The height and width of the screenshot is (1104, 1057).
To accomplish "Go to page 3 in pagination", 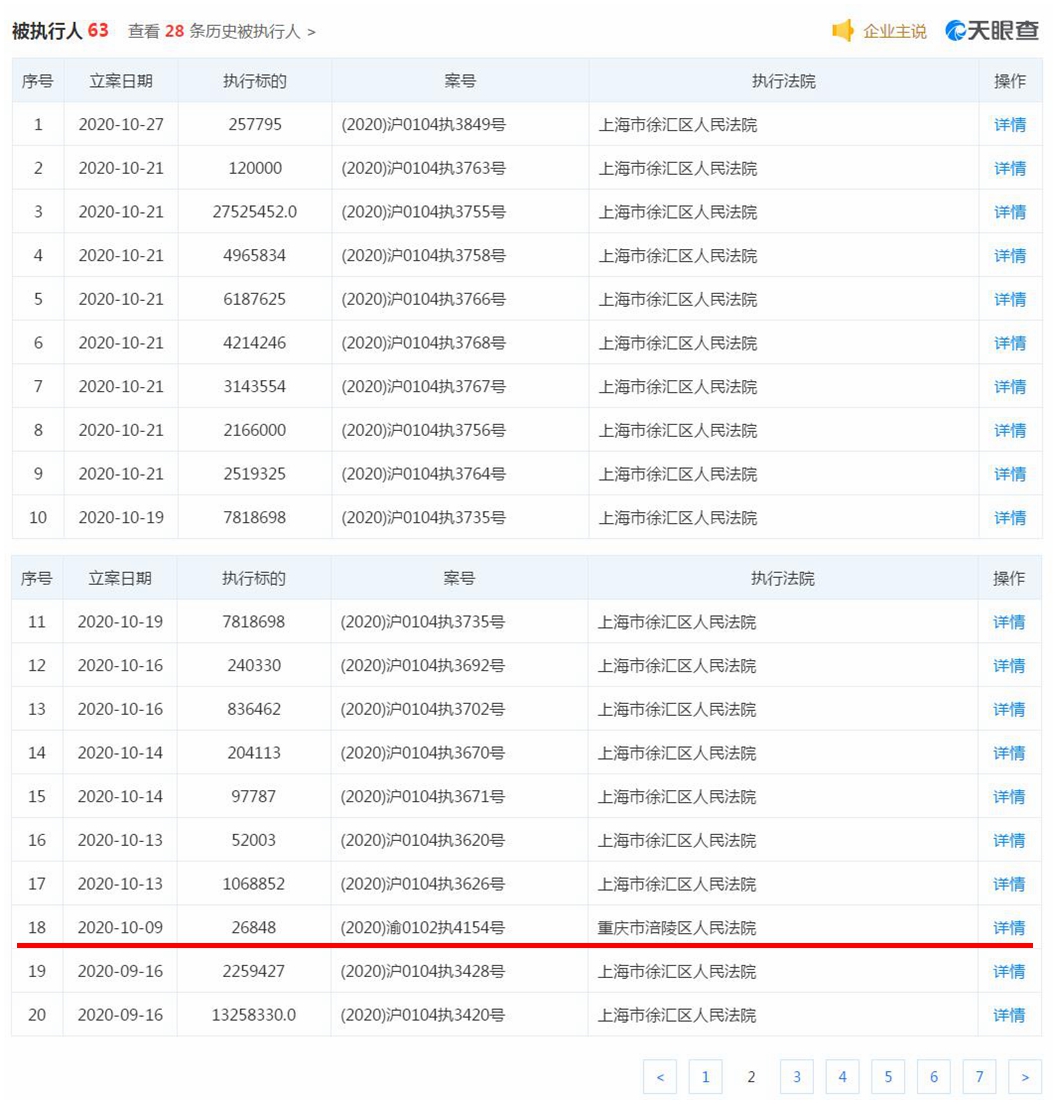I will pyautogui.click(x=797, y=1077).
